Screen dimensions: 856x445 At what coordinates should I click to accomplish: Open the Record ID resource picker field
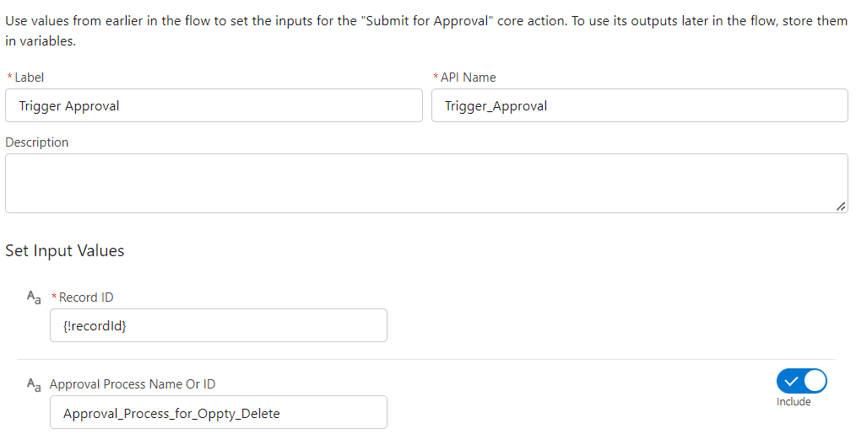pos(218,325)
